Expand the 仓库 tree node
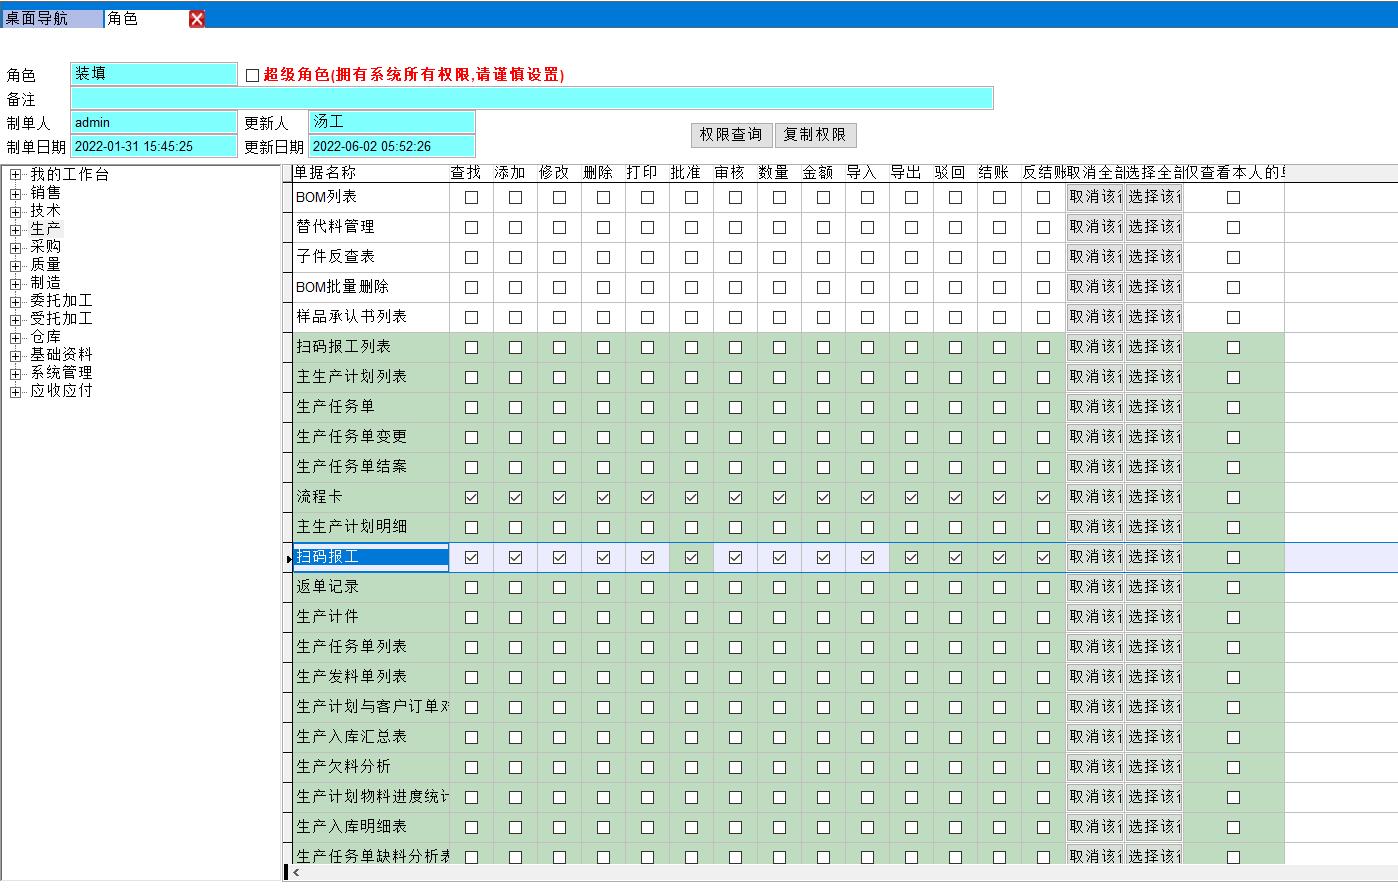Image resolution: width=1398 pixels, height=892 pixels. pos(16,338)
